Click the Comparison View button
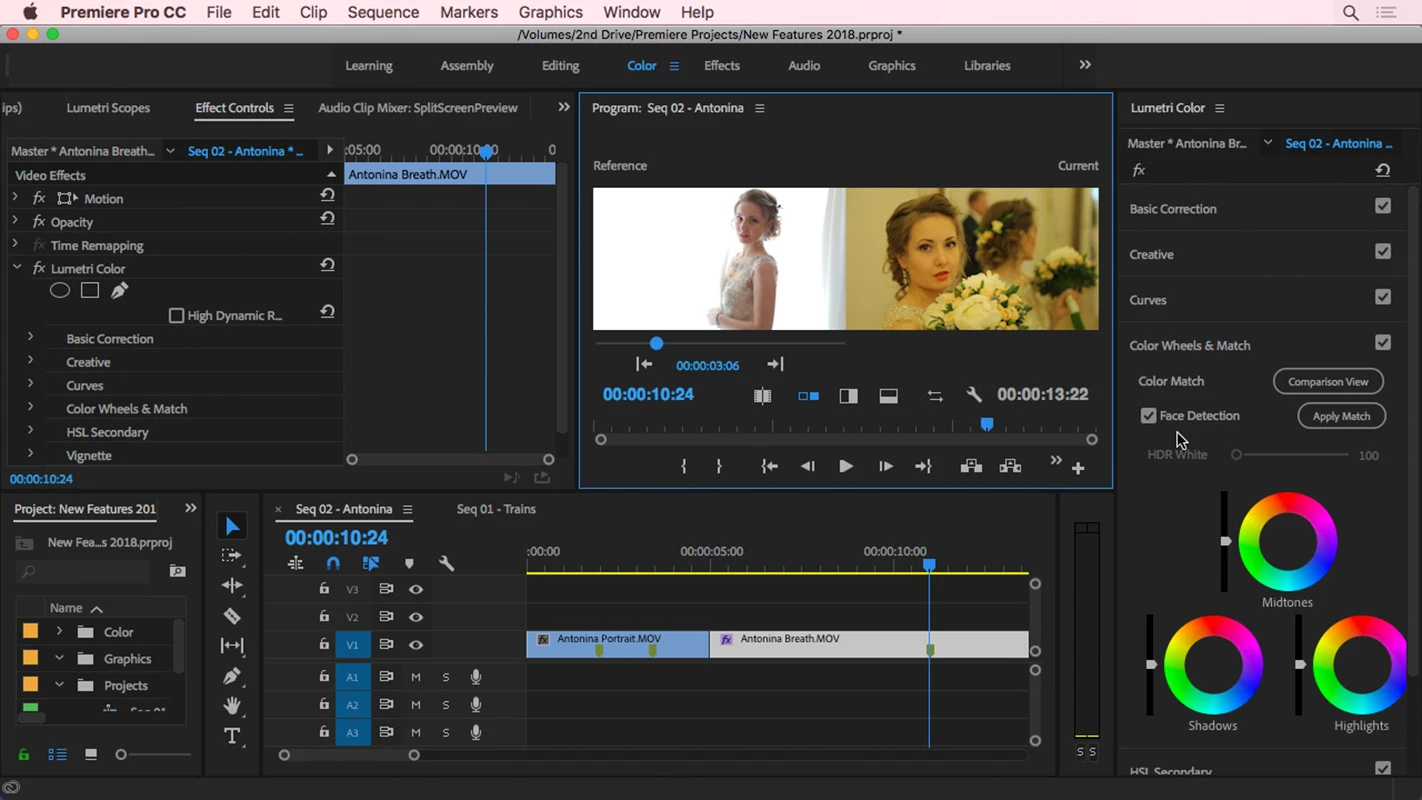The image size is (1422, 800). click(x=1328, y=382)
